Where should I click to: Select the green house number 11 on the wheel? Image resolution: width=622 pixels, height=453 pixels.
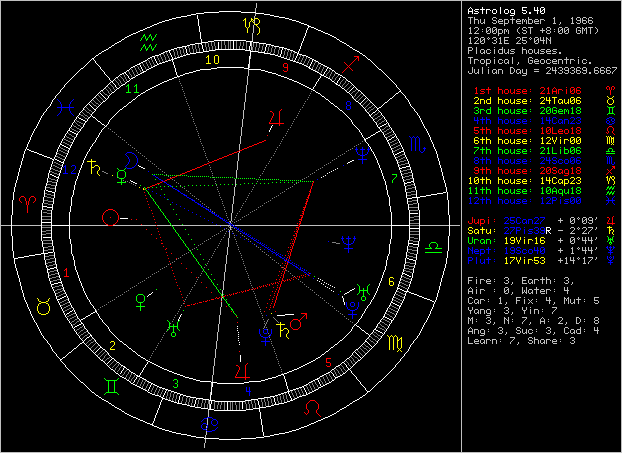(x=131, y=90)
